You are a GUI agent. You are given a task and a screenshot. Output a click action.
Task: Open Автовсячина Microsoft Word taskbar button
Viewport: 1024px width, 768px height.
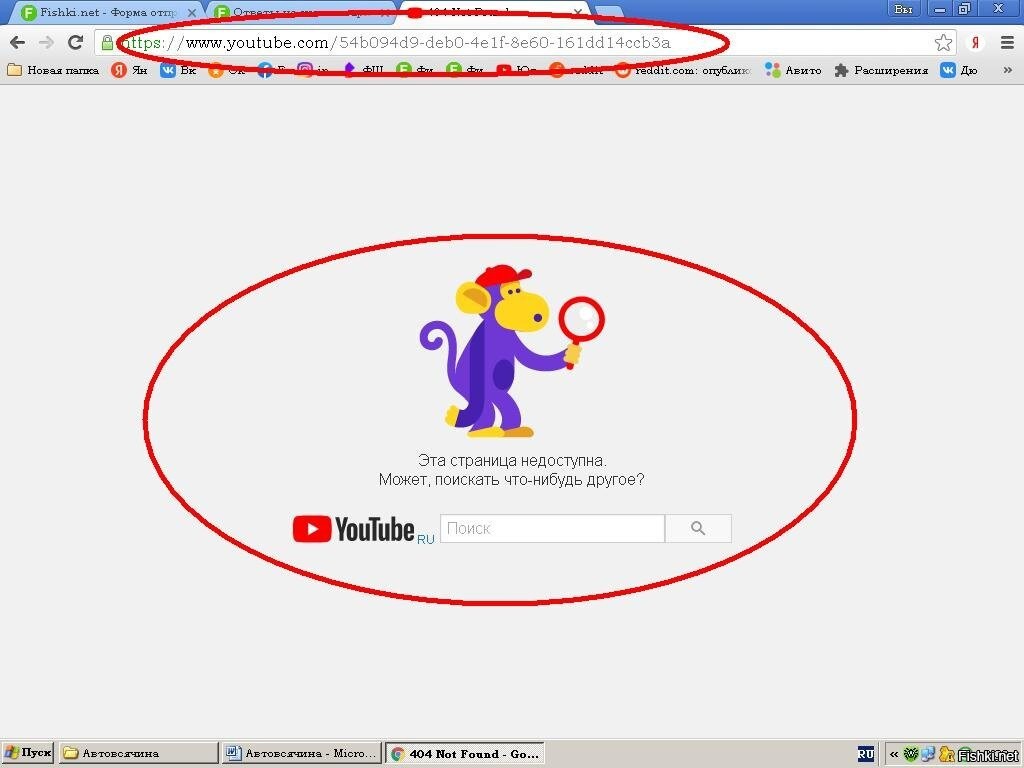point(302,753)
